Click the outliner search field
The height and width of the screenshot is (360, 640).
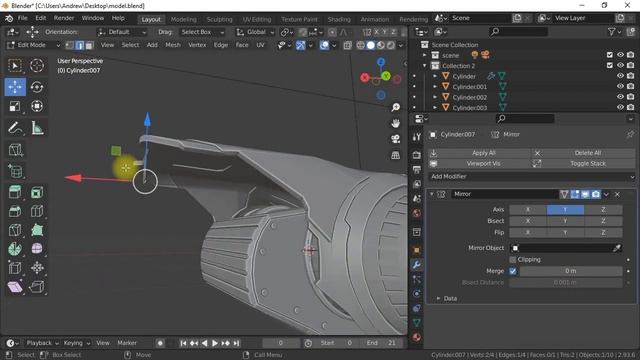click(519, 31)
